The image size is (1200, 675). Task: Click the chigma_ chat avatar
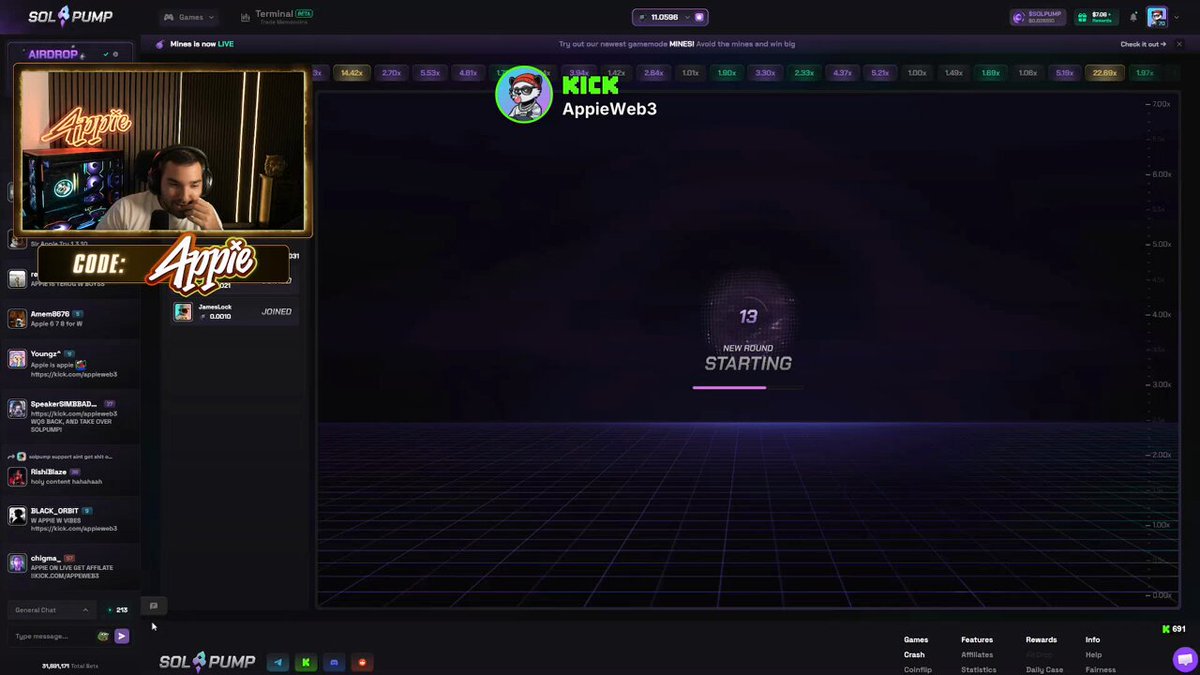point(17,563)
